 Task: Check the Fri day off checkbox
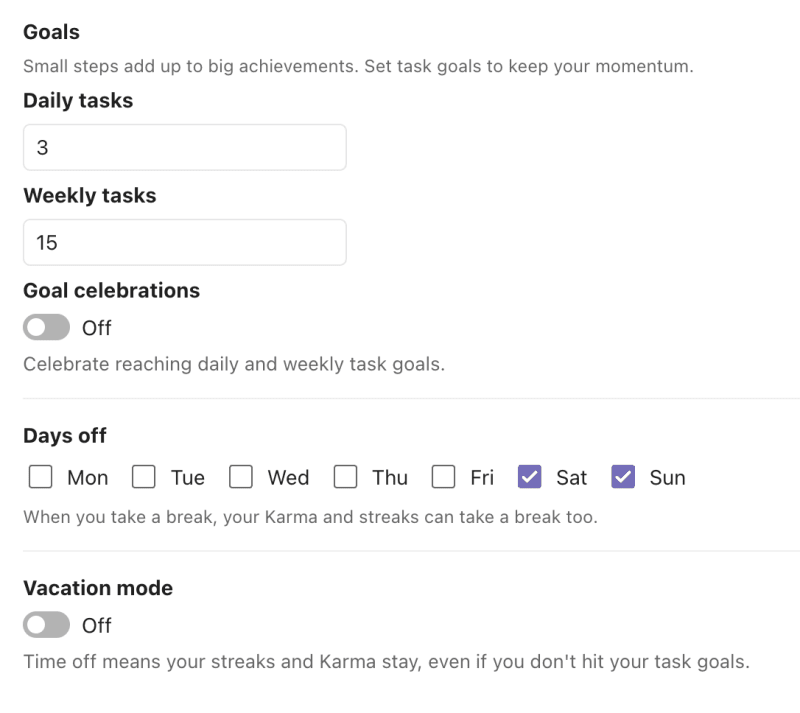click(443, 477)
